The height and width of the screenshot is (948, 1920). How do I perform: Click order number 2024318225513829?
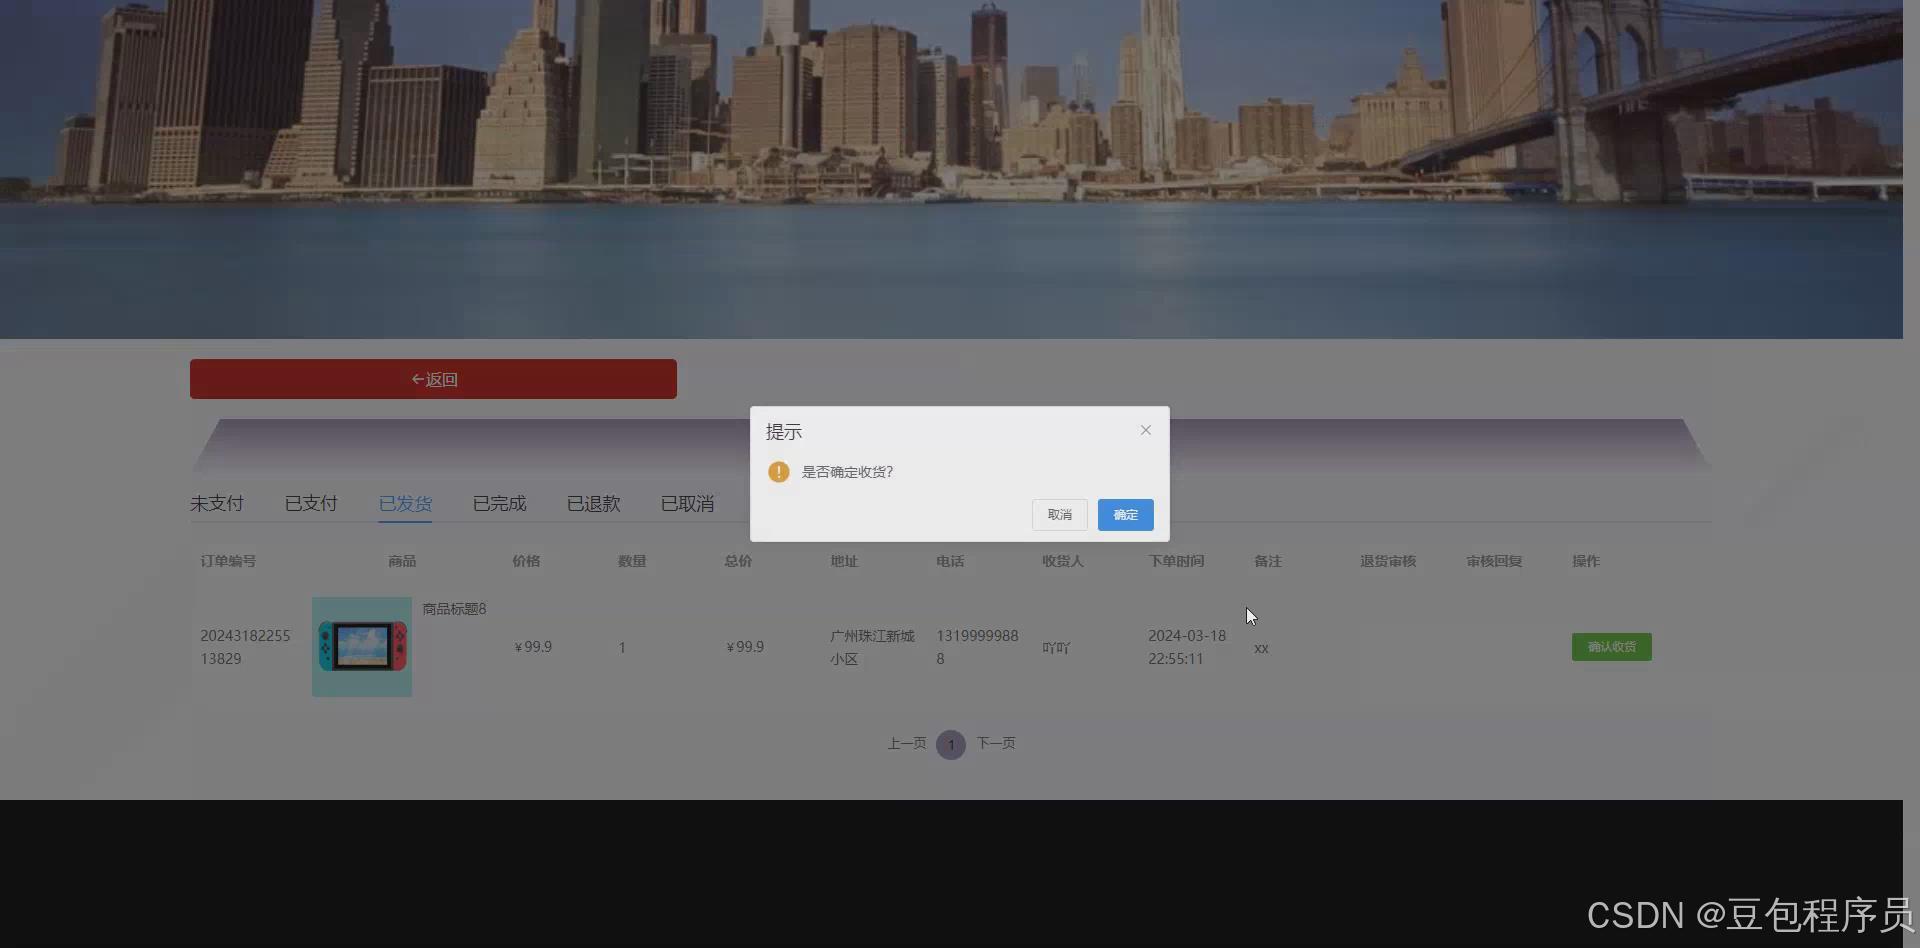click(245, 647)
